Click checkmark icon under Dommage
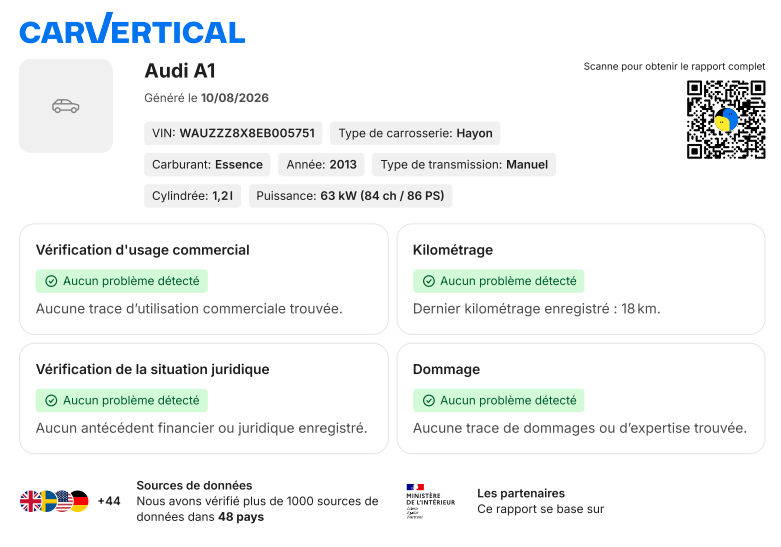The width and height of the screenshot is (781, 547). (428, 401)
